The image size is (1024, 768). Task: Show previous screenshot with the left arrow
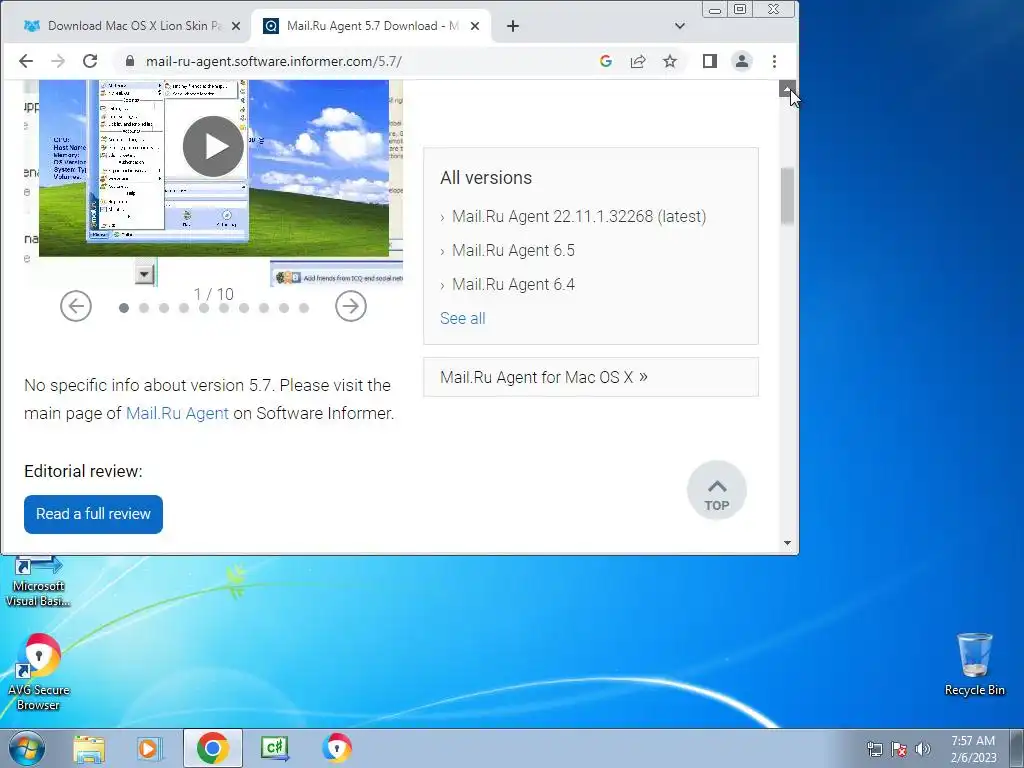(x=76, y=306)
